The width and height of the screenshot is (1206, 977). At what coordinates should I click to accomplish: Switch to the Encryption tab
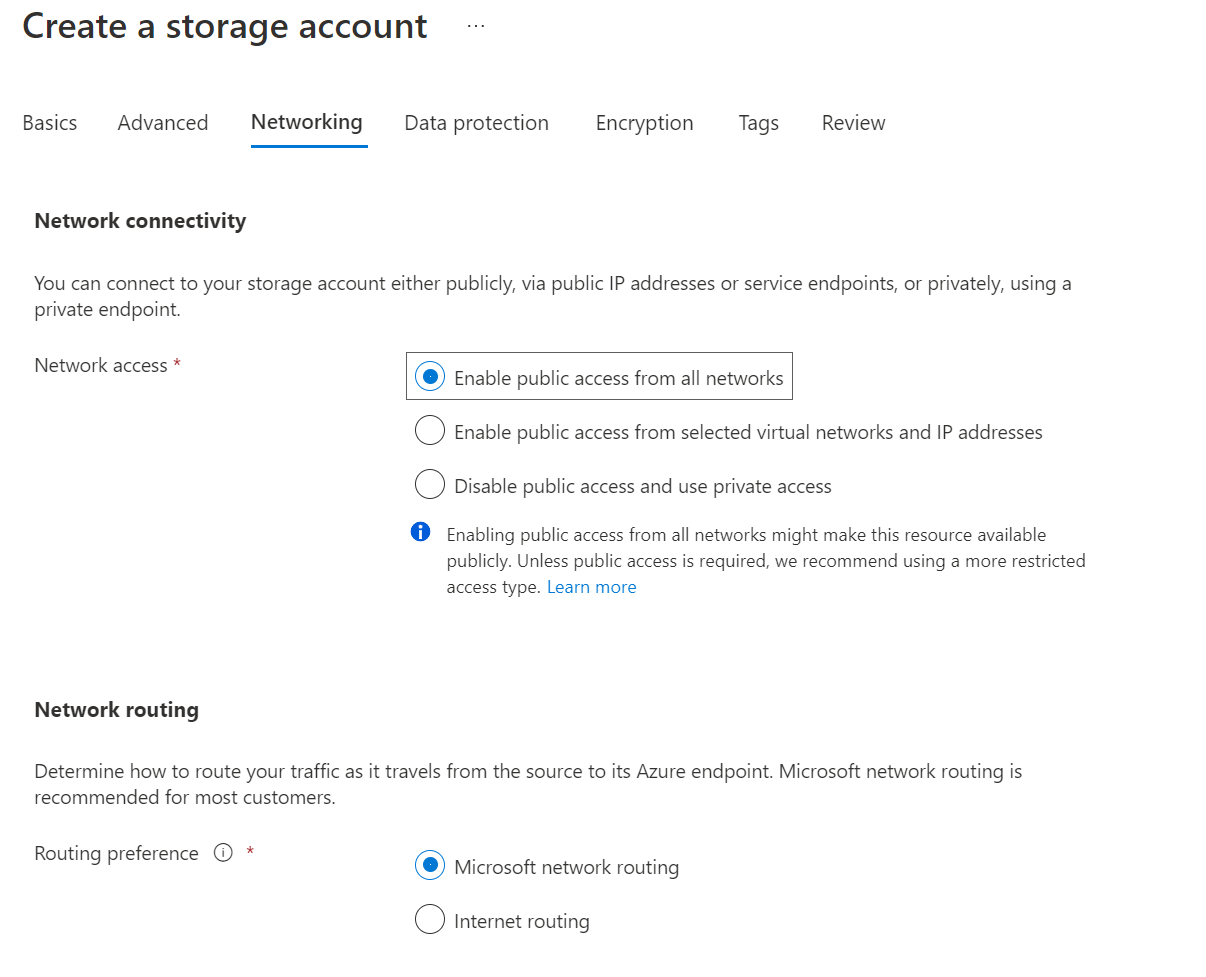(644, 123)
